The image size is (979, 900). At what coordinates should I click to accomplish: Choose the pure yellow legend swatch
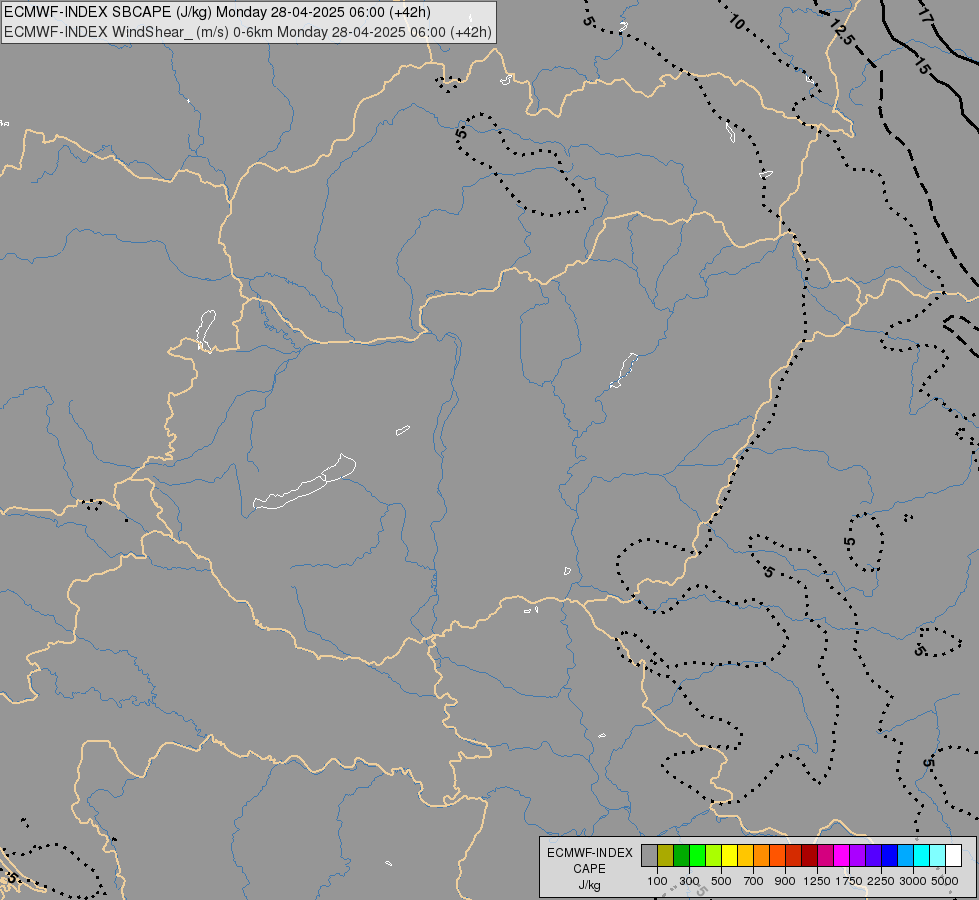[729, 856]
